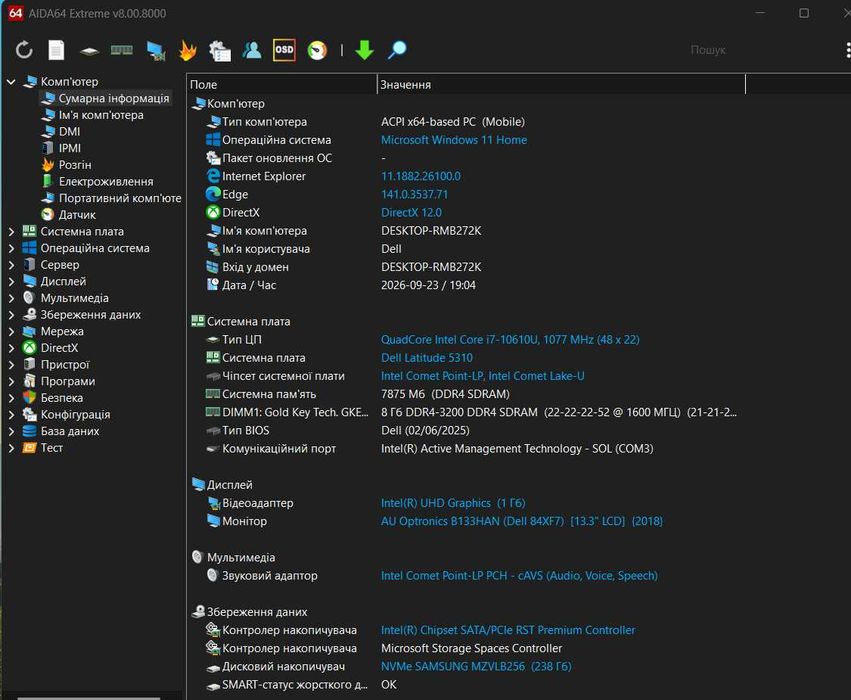Screen dimensions: 851x700
Task: Collapse the Комп'ютер tree node
Action: pyautogui.click(x=11, y=82)
